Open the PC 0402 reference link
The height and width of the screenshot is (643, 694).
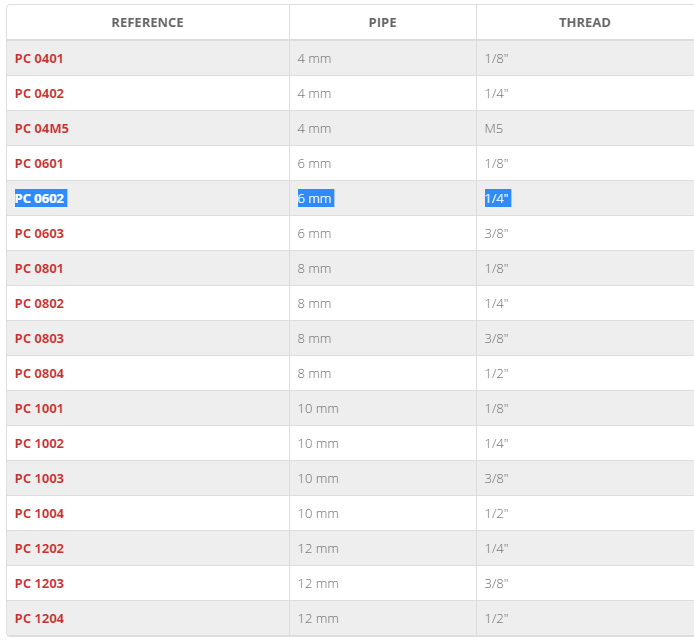(x=39, y=93)
